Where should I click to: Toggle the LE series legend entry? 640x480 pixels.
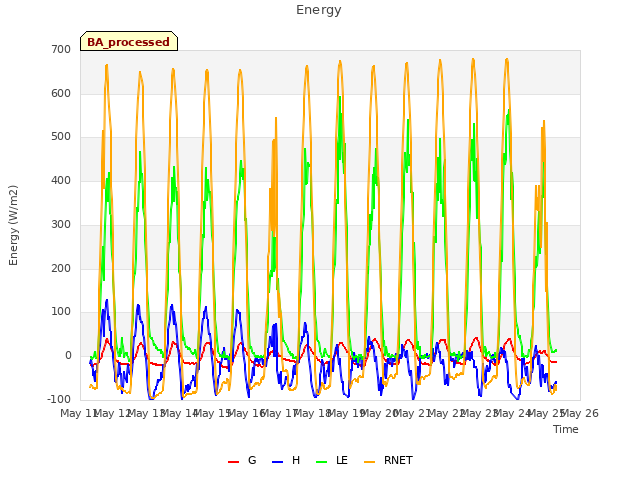332,460
